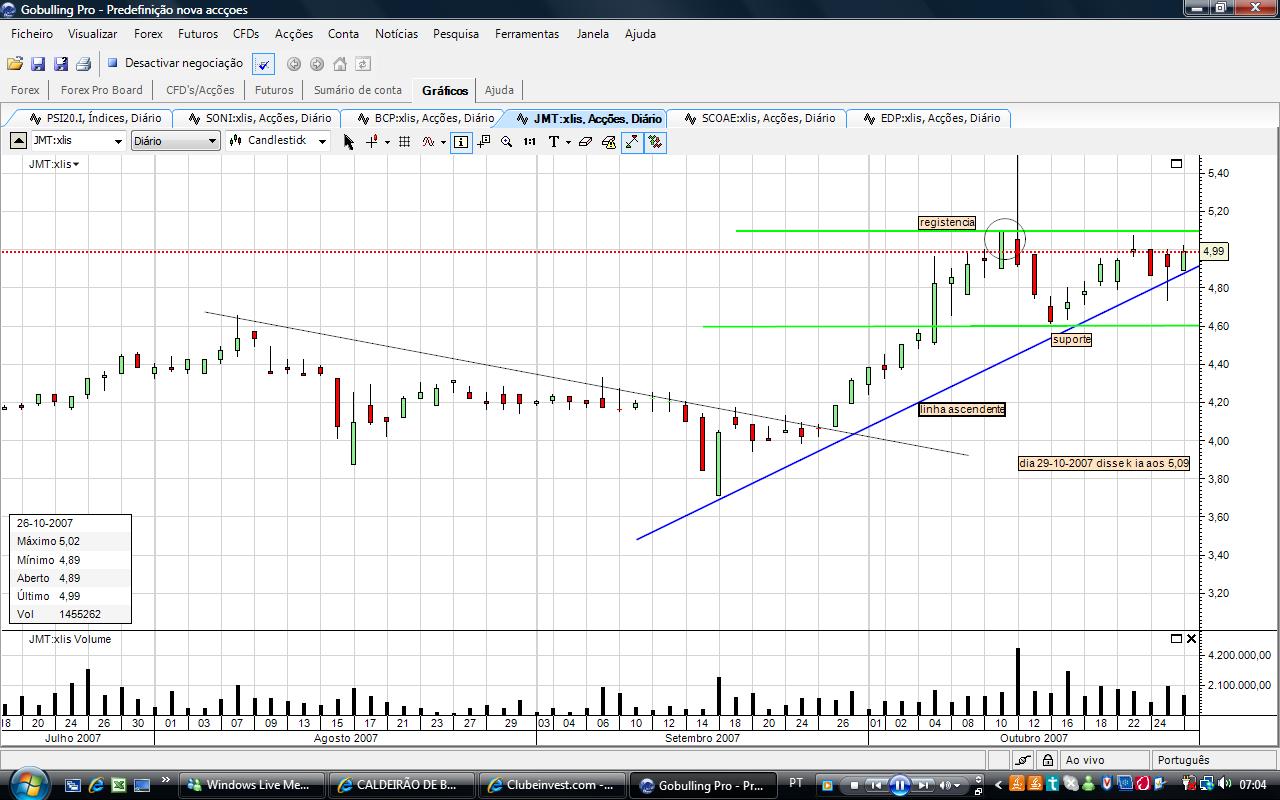Screen dimensions: 1280x800
Task: Open the Ferramentas menu
Action: pyautogui.click(x=527, y=33)
